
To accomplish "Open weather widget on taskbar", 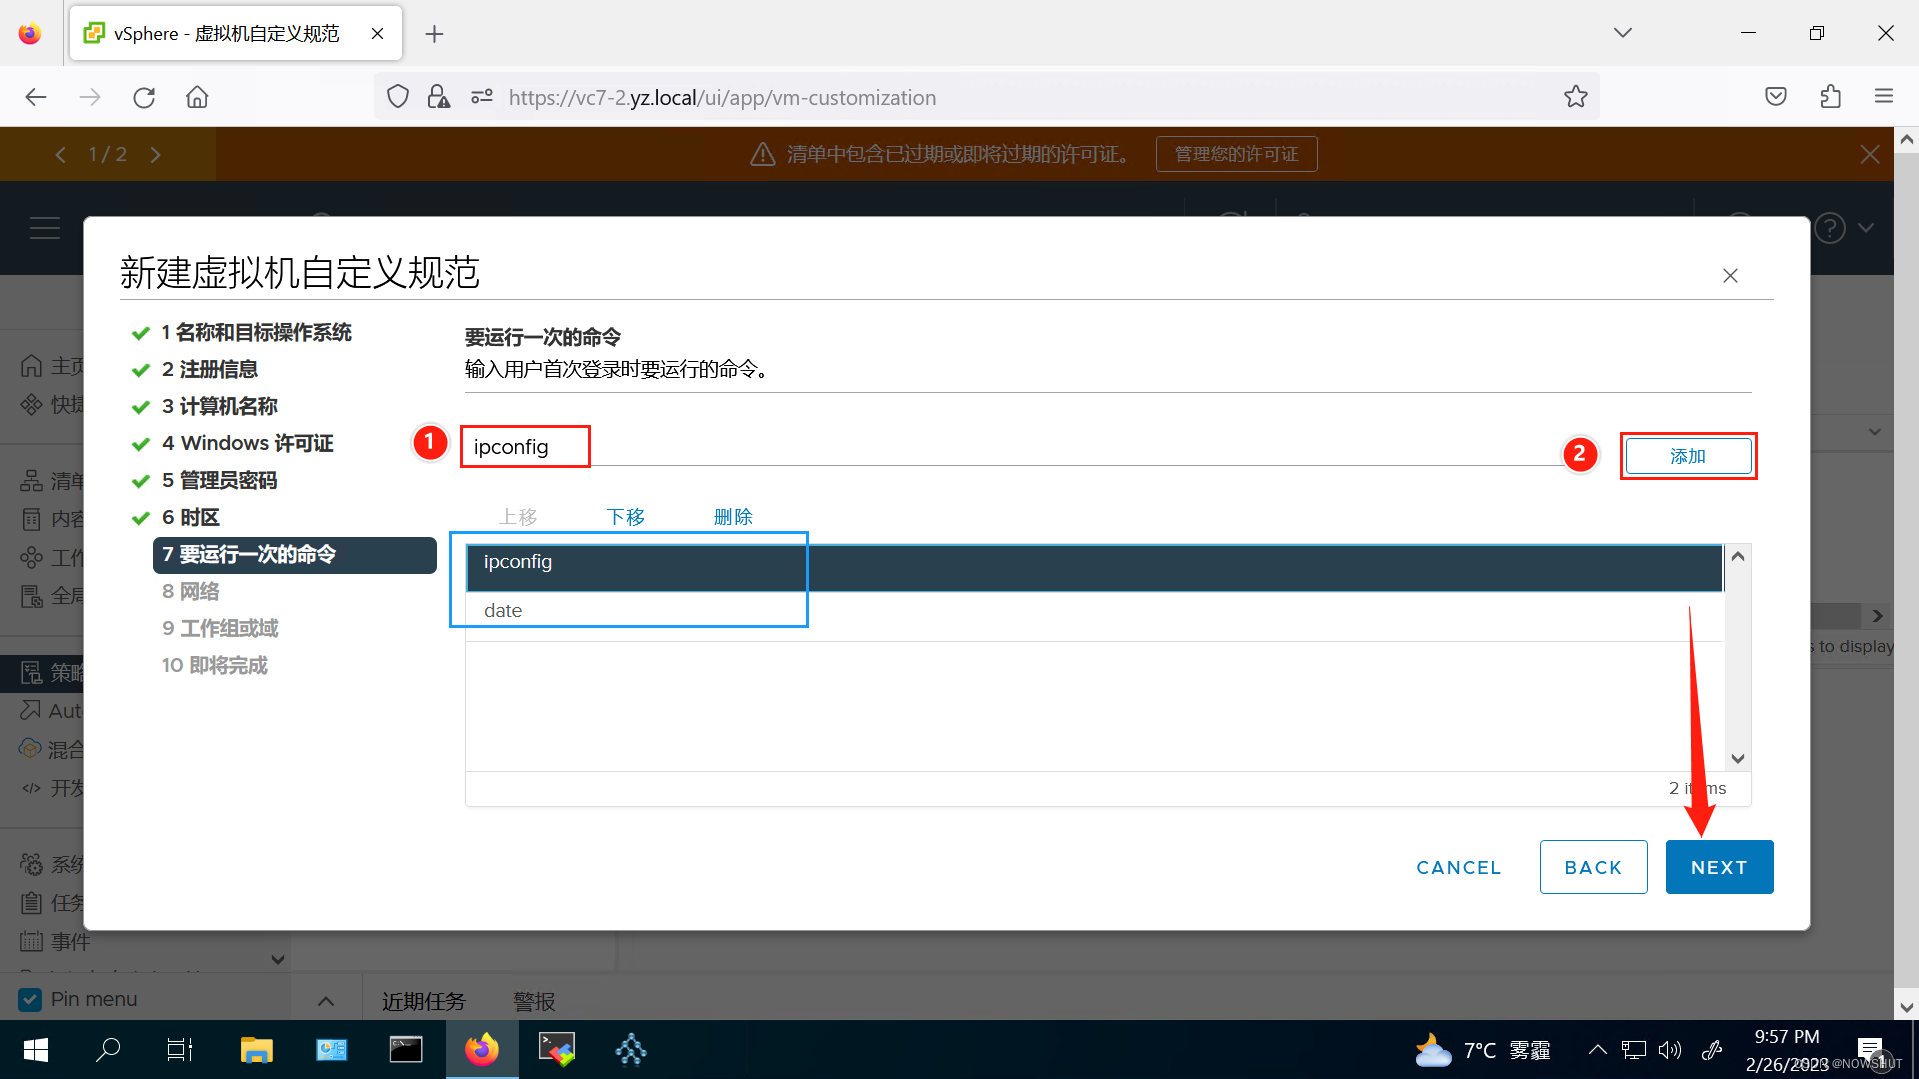I will [1482, 1050].
